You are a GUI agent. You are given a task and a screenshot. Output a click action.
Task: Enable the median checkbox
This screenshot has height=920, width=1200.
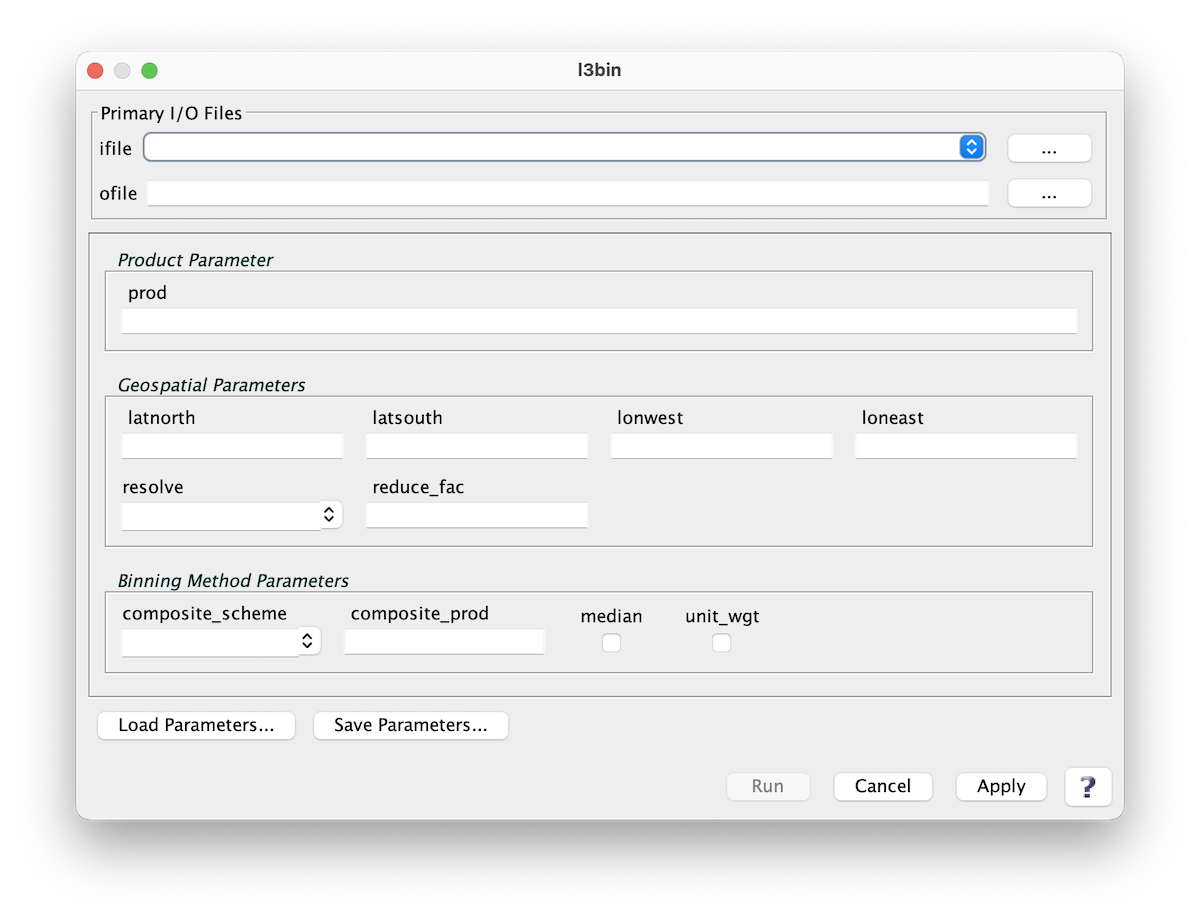[x=611, y=643]
